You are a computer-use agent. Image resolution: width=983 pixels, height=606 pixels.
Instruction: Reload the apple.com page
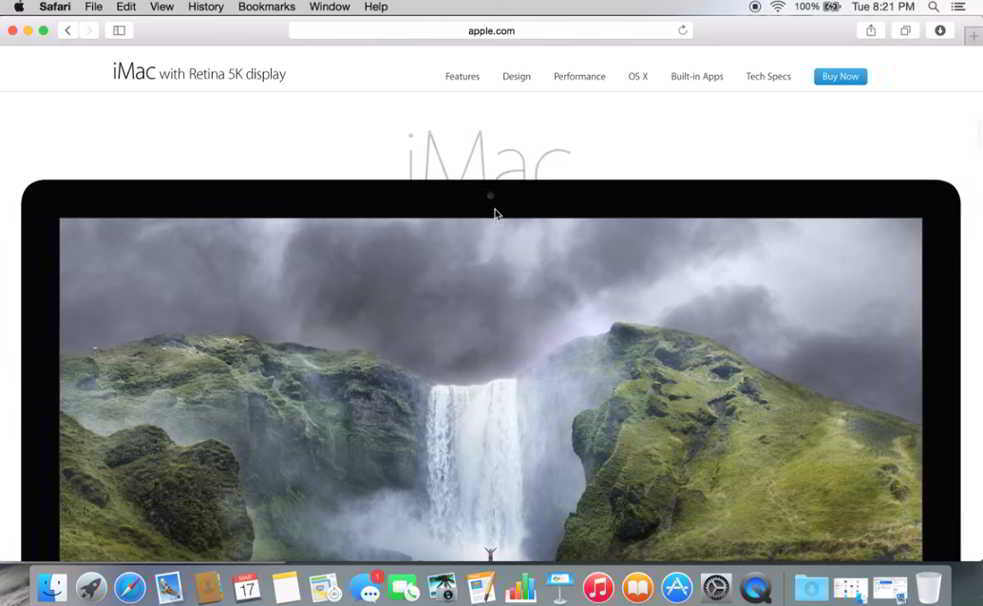click(683, 30)
